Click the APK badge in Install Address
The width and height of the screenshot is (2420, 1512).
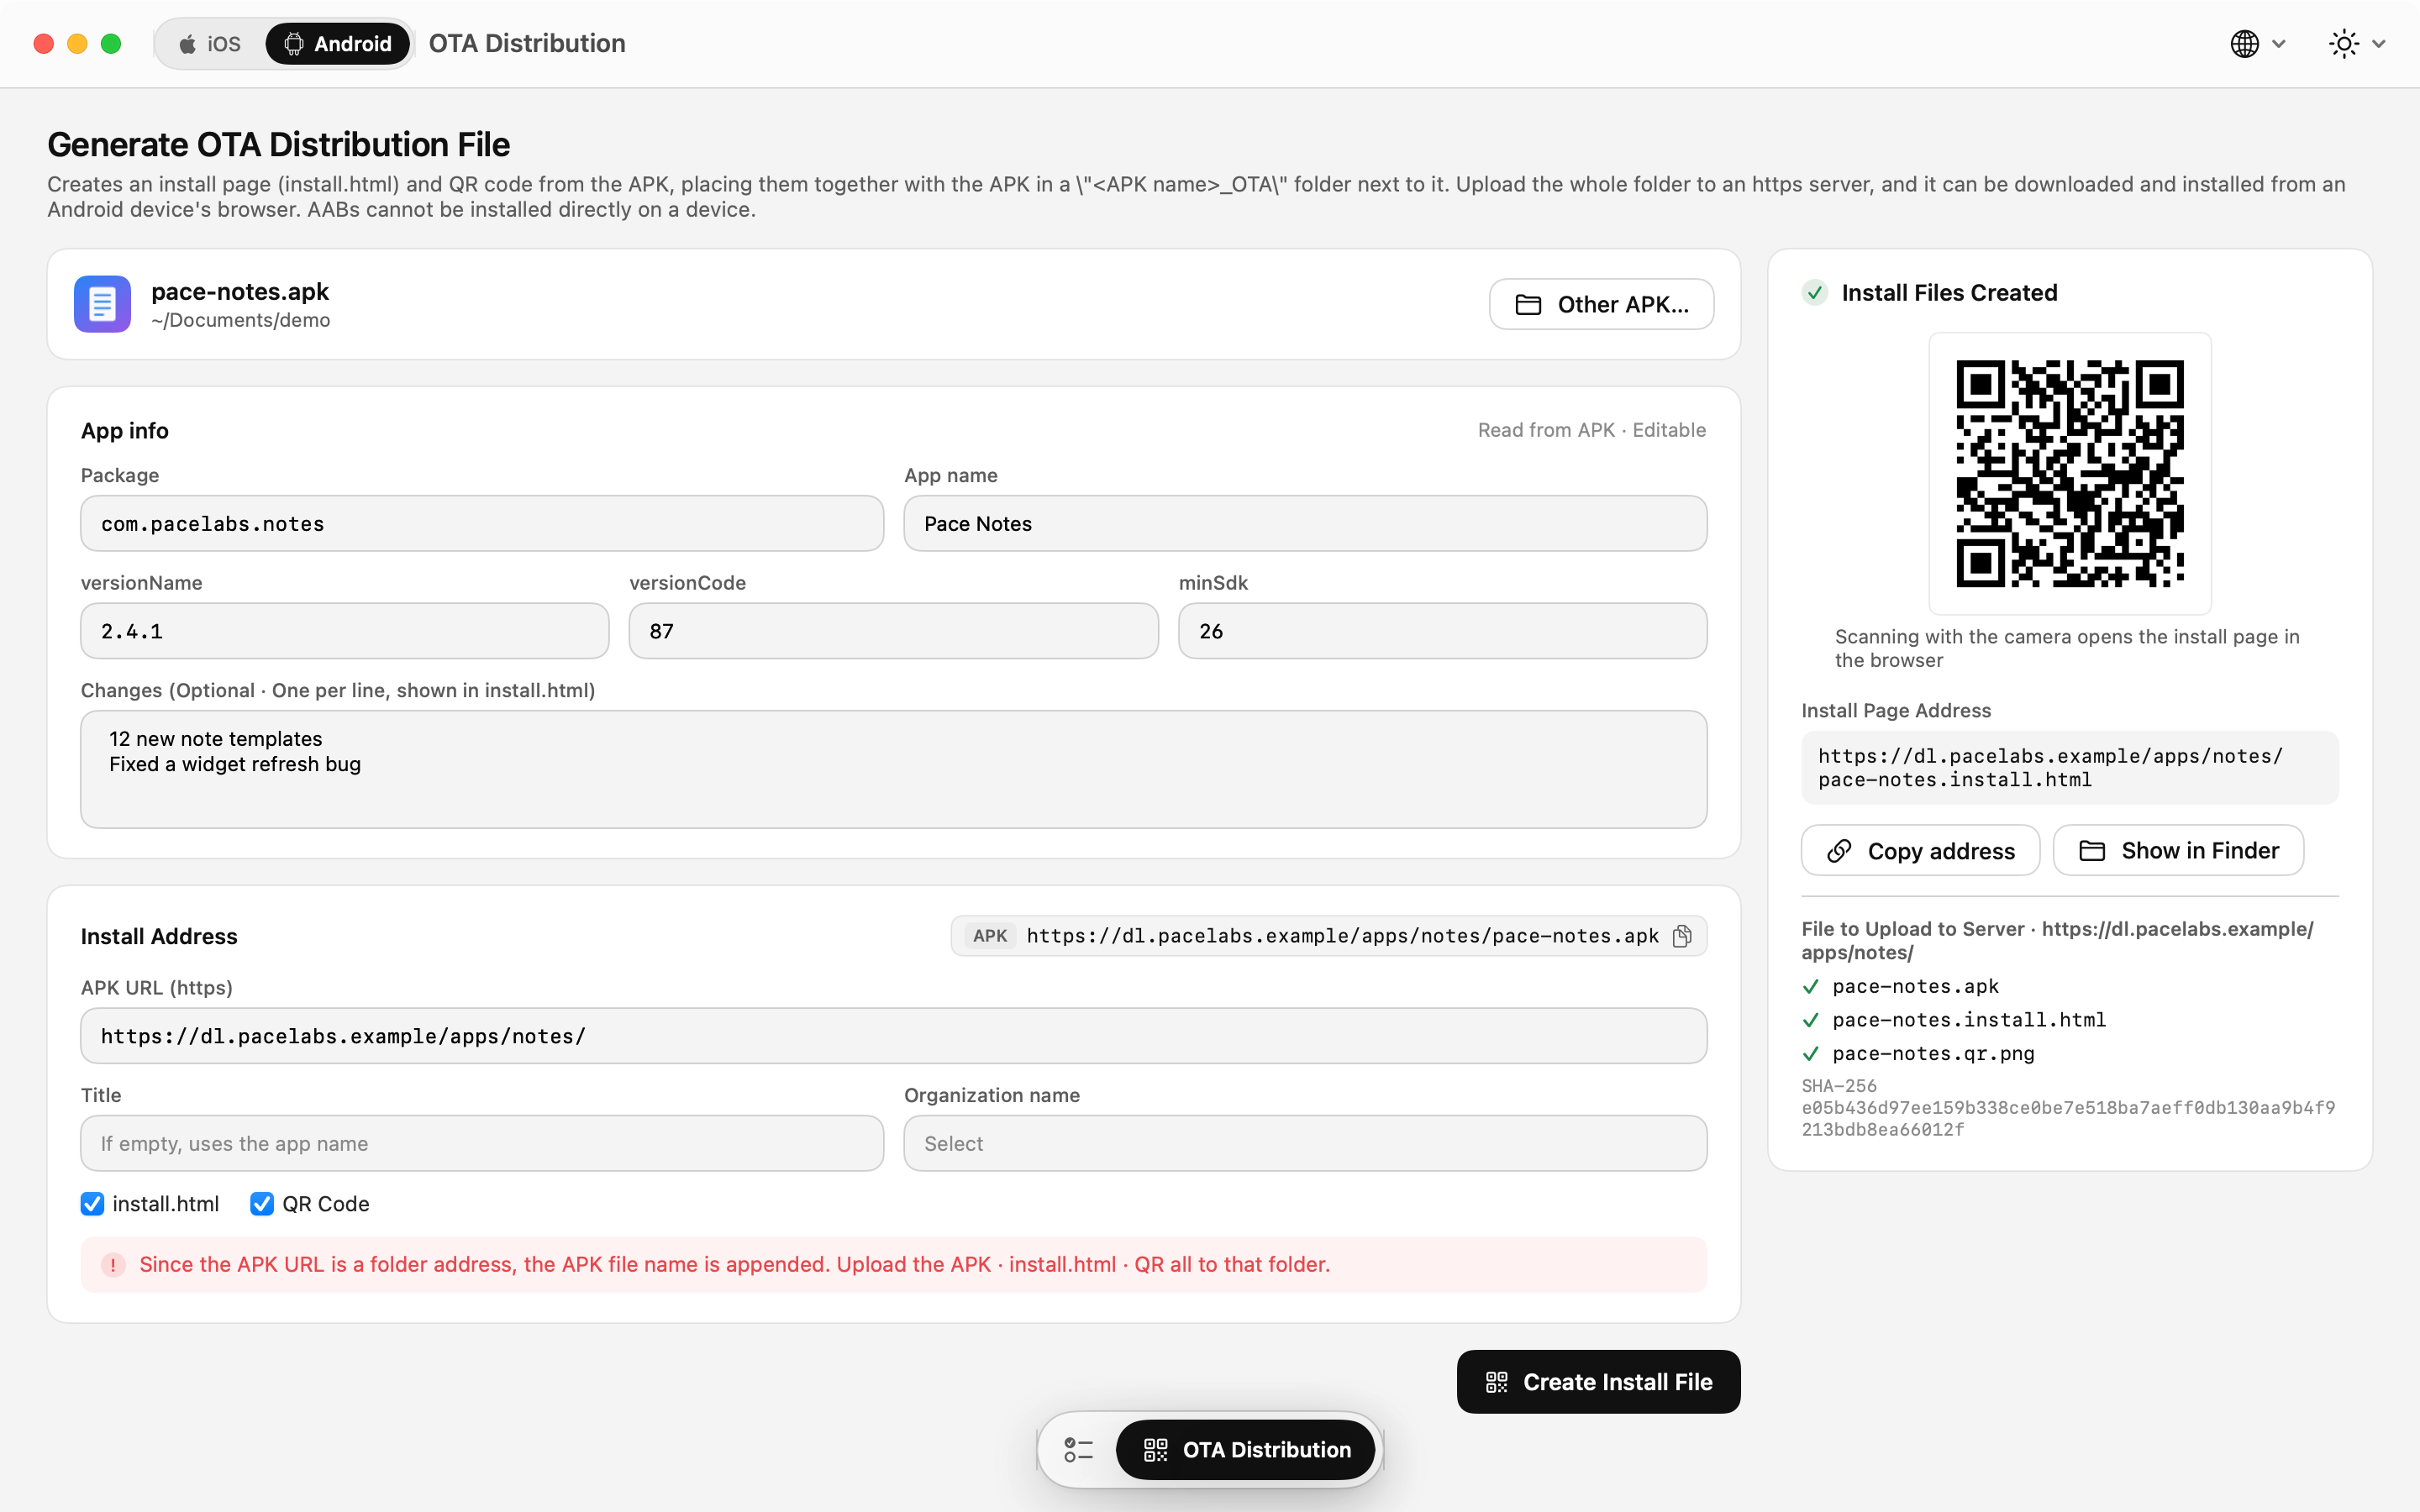click(990, 936)
